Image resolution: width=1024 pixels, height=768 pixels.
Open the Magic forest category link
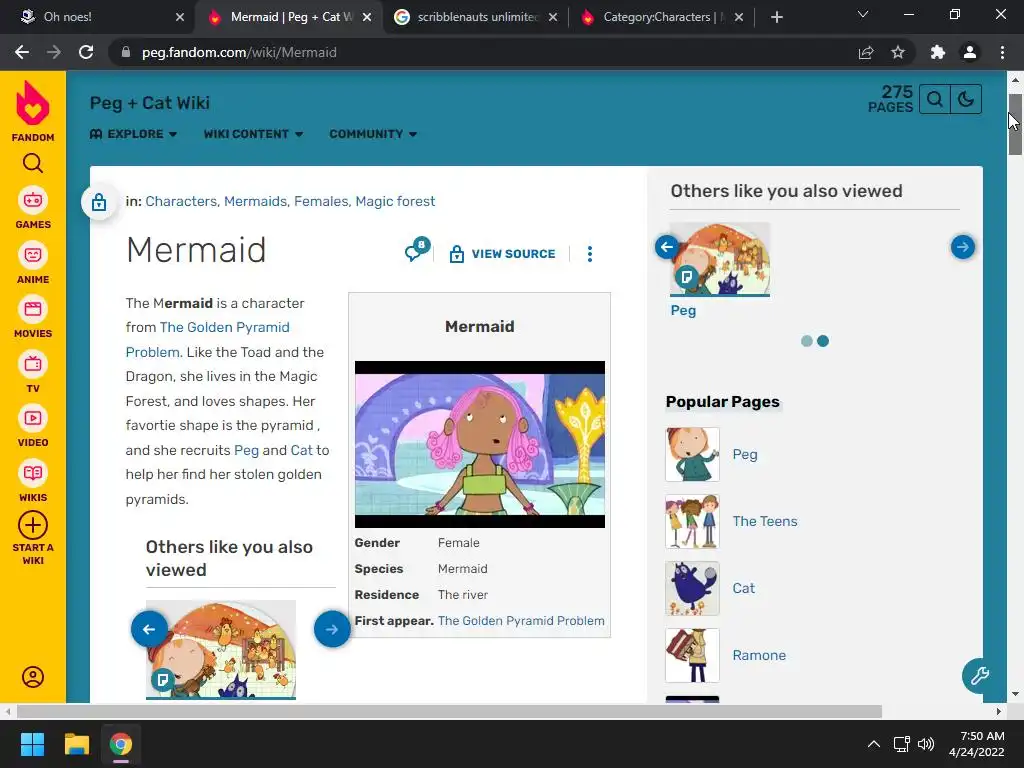coord(395,201)
